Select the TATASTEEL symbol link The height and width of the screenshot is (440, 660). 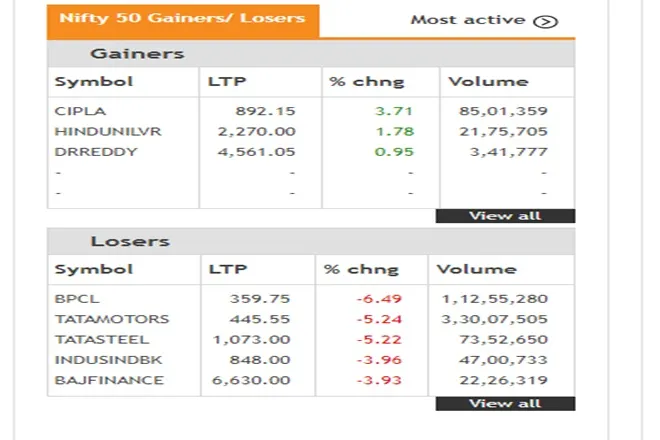102,340
